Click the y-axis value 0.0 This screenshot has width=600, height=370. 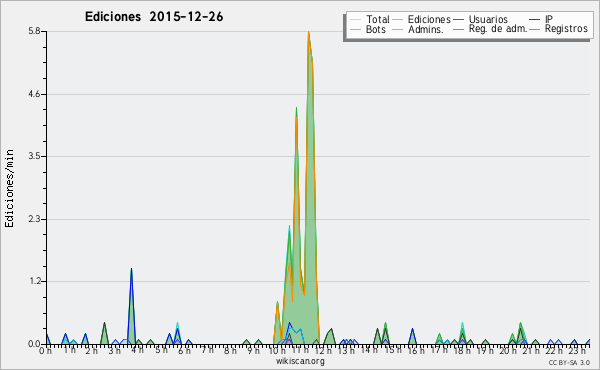point(34,344)
